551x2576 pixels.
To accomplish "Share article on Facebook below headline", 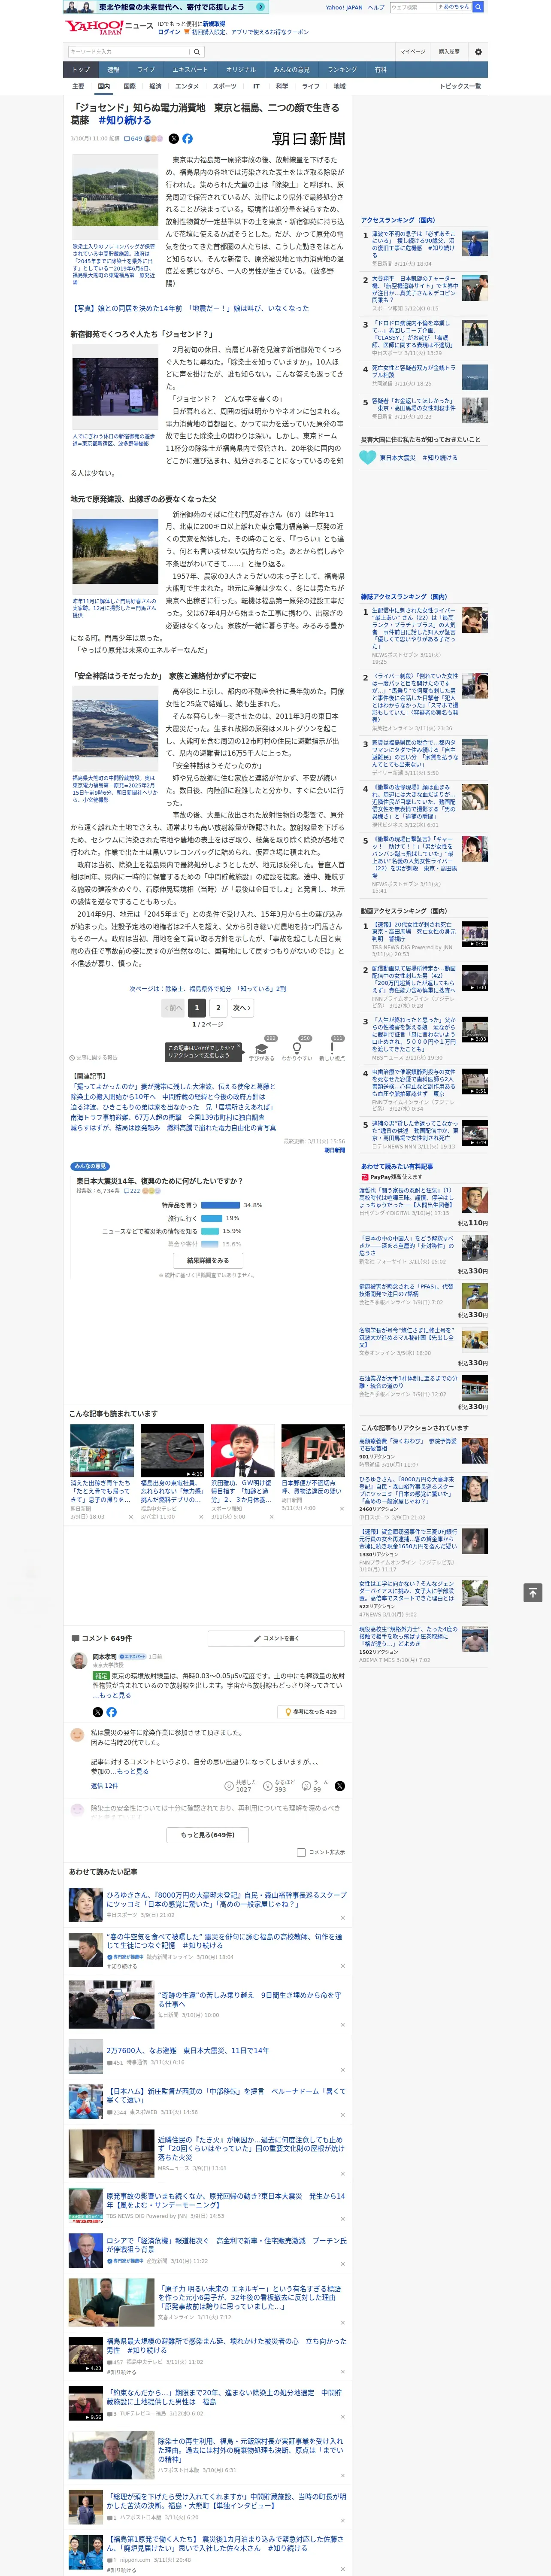I will pos(187,139).
